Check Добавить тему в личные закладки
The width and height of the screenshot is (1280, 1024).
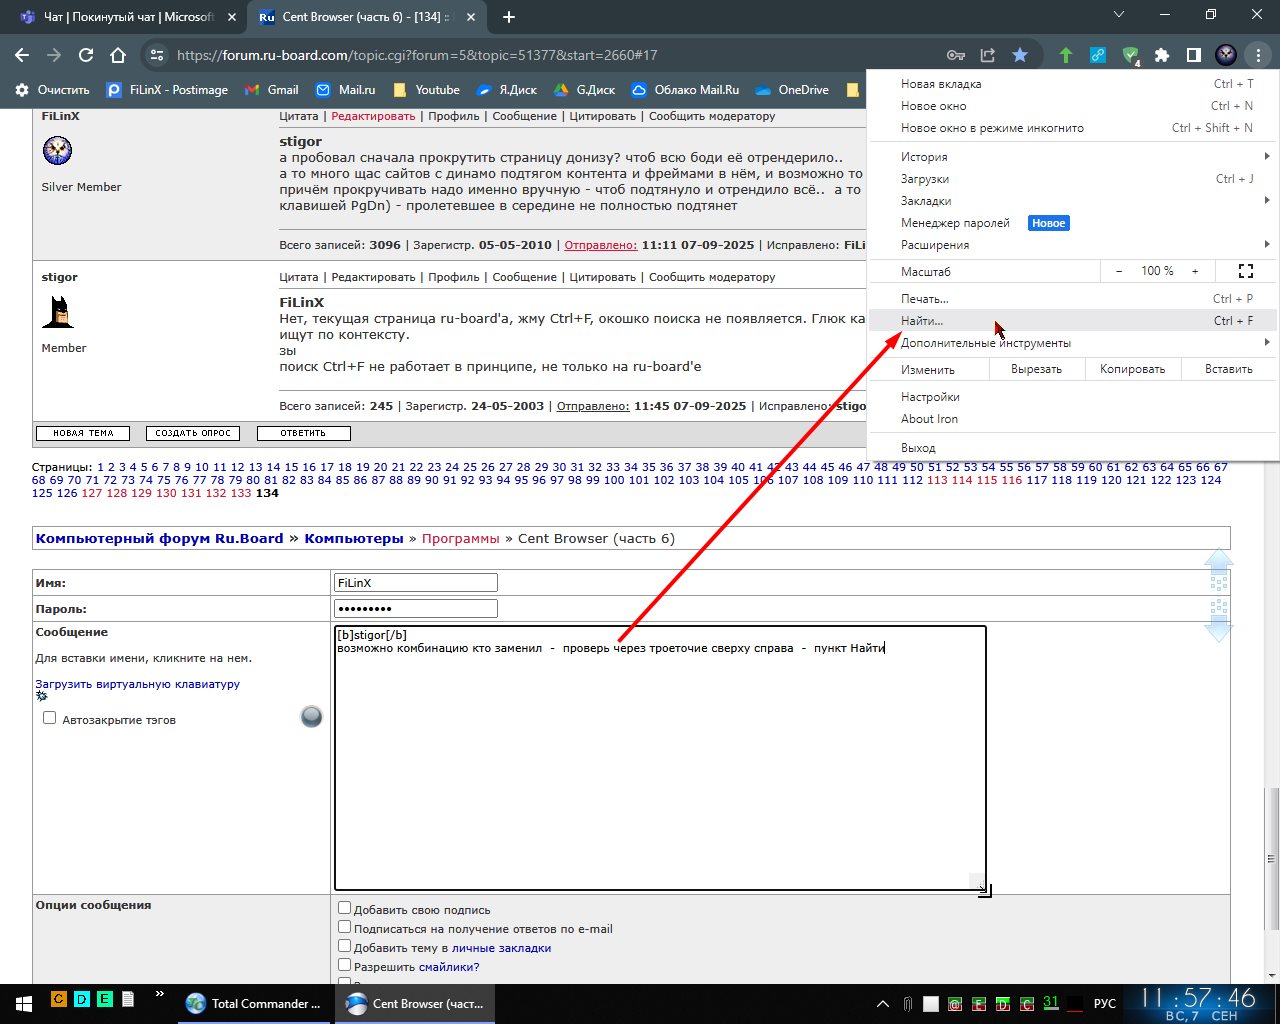[x=344, y=946]
